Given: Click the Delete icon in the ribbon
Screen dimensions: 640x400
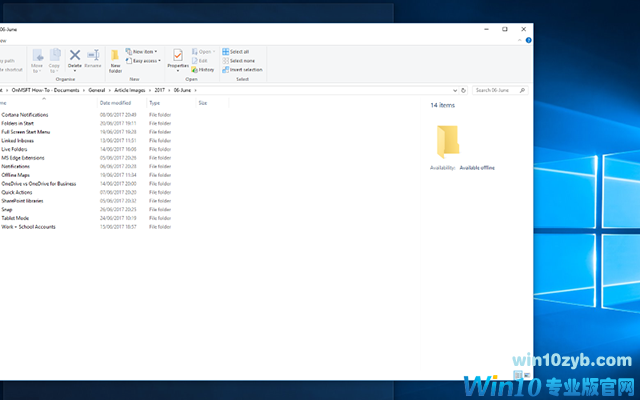Looking at the screenshot, I should pyautogui.click(x=75, y=58).
